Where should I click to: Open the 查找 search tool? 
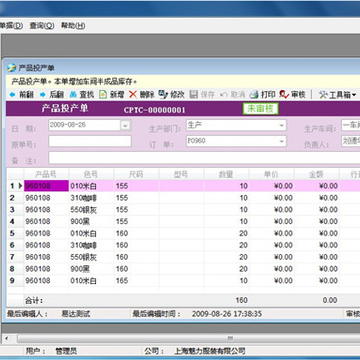tap(82, 95)
